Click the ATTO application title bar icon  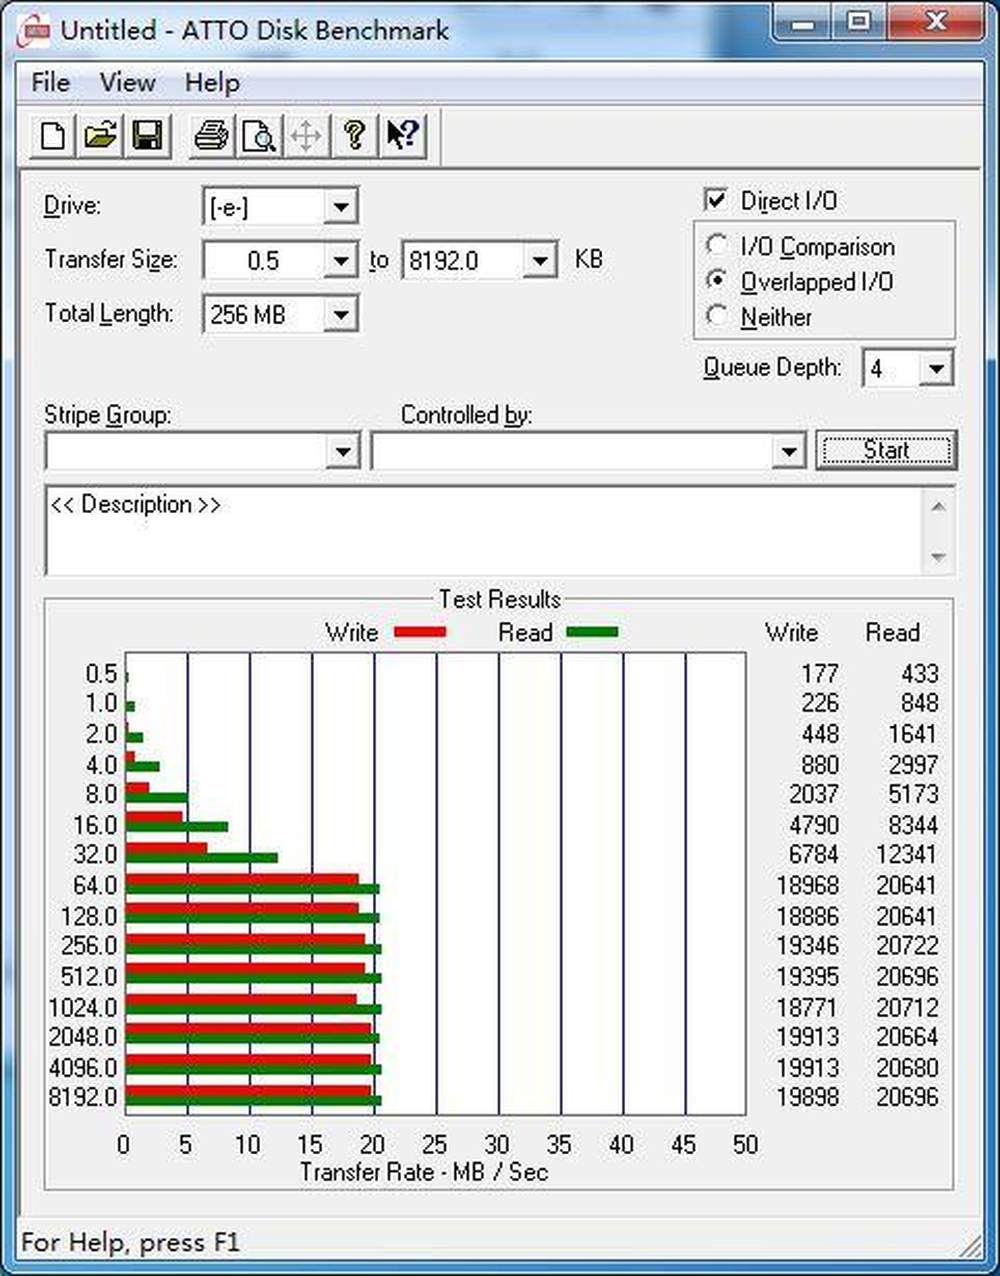pyautogui.click(x=35, y=31)
